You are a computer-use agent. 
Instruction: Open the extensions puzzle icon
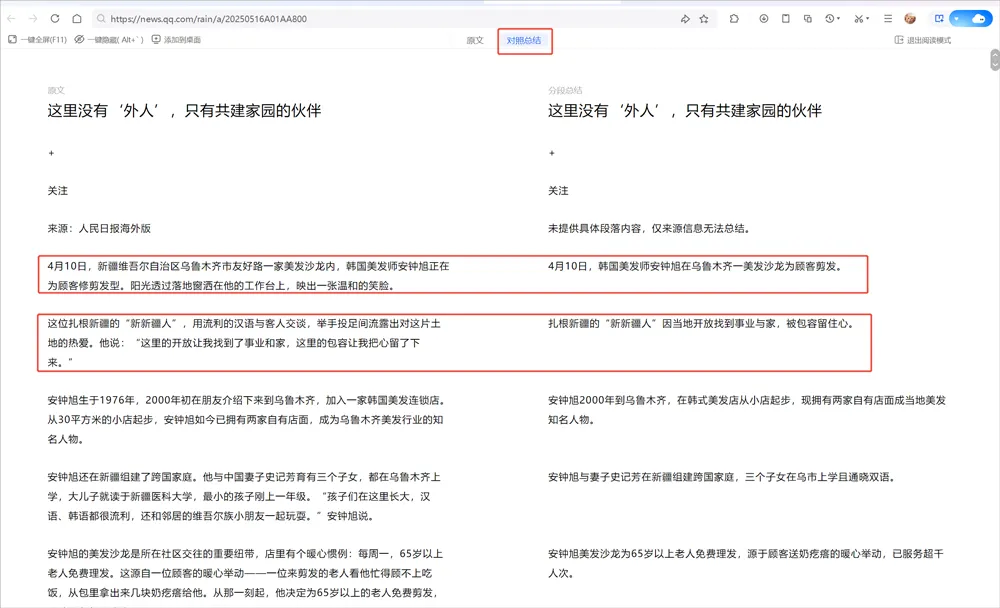734,19
